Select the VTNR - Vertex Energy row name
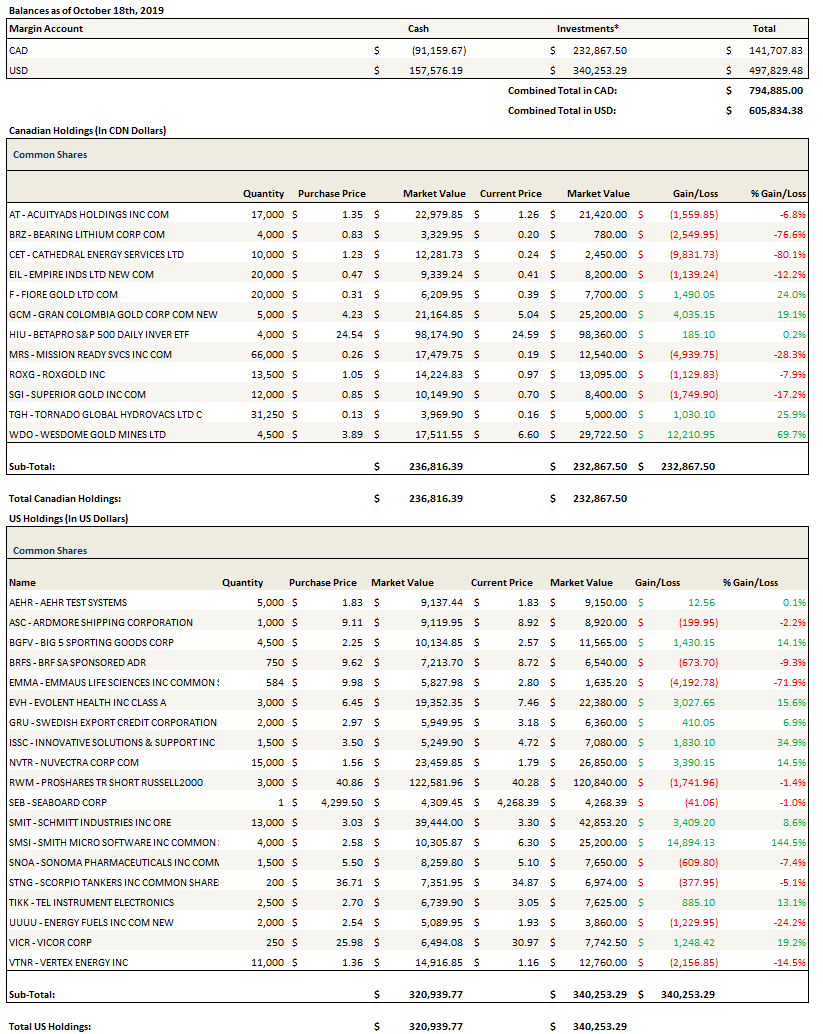The image size is (823, 1034). click(69, 962)
